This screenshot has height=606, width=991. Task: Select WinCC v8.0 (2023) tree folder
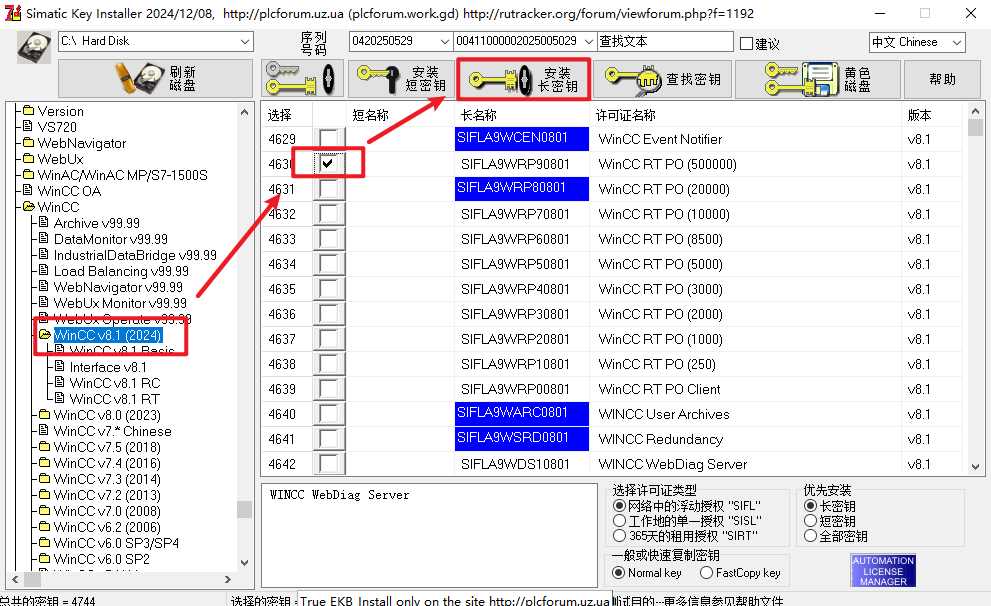(106, 415)
